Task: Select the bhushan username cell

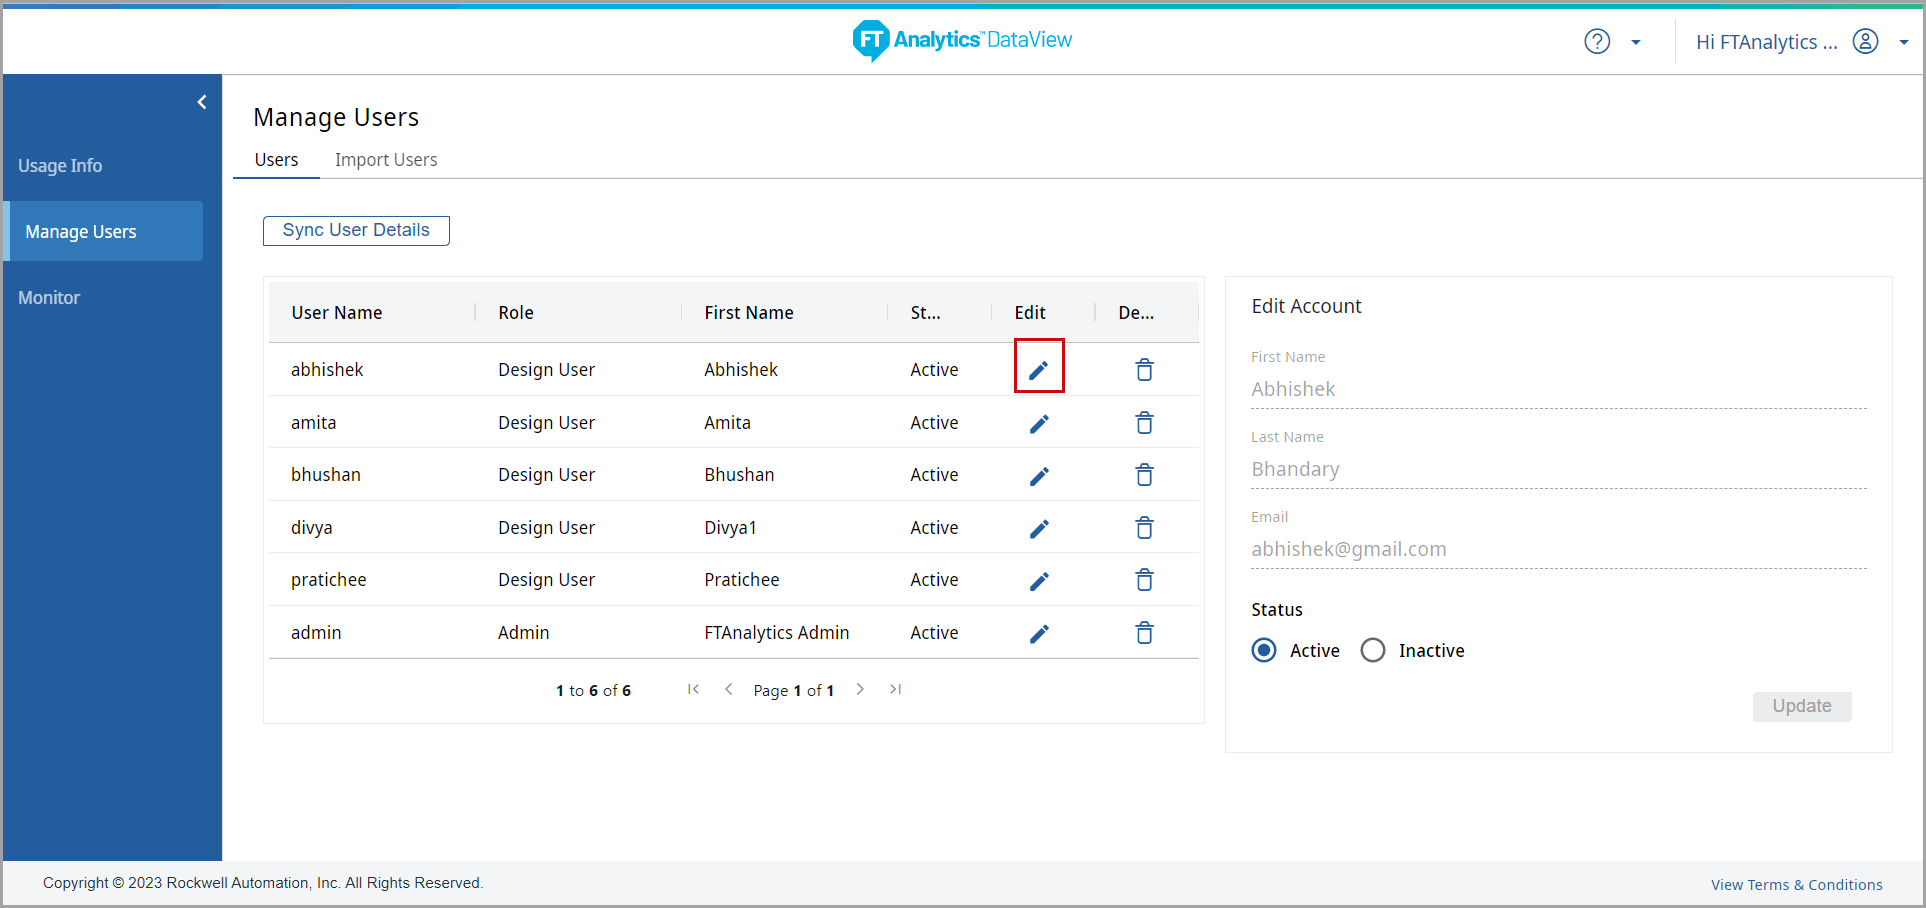Action: (x=326, y=475)
